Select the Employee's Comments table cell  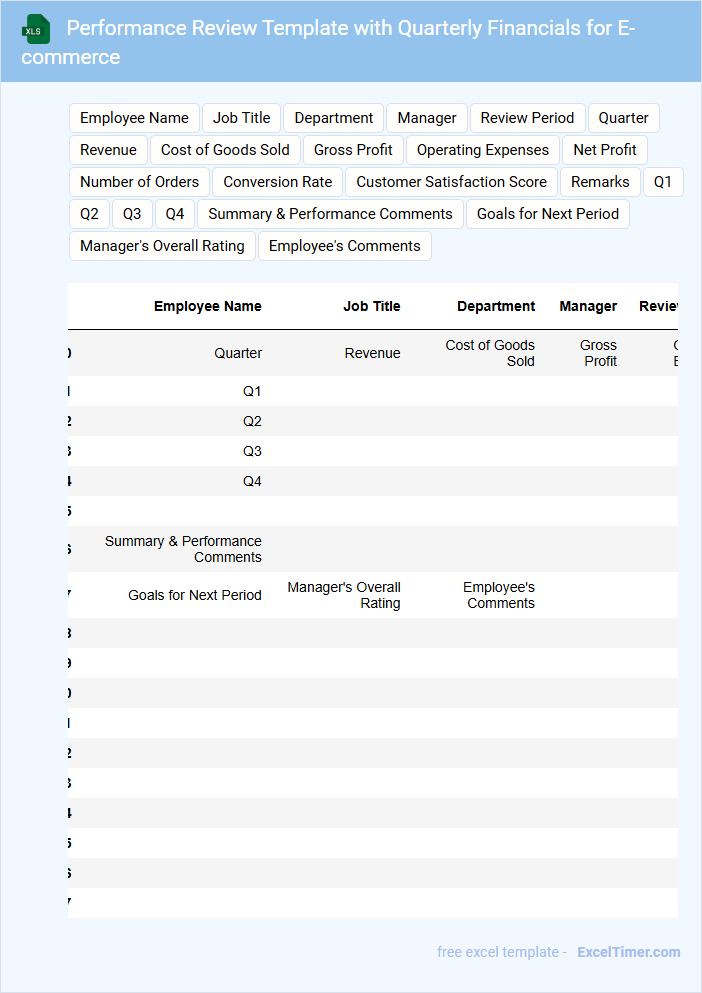[x=499, y=595]
